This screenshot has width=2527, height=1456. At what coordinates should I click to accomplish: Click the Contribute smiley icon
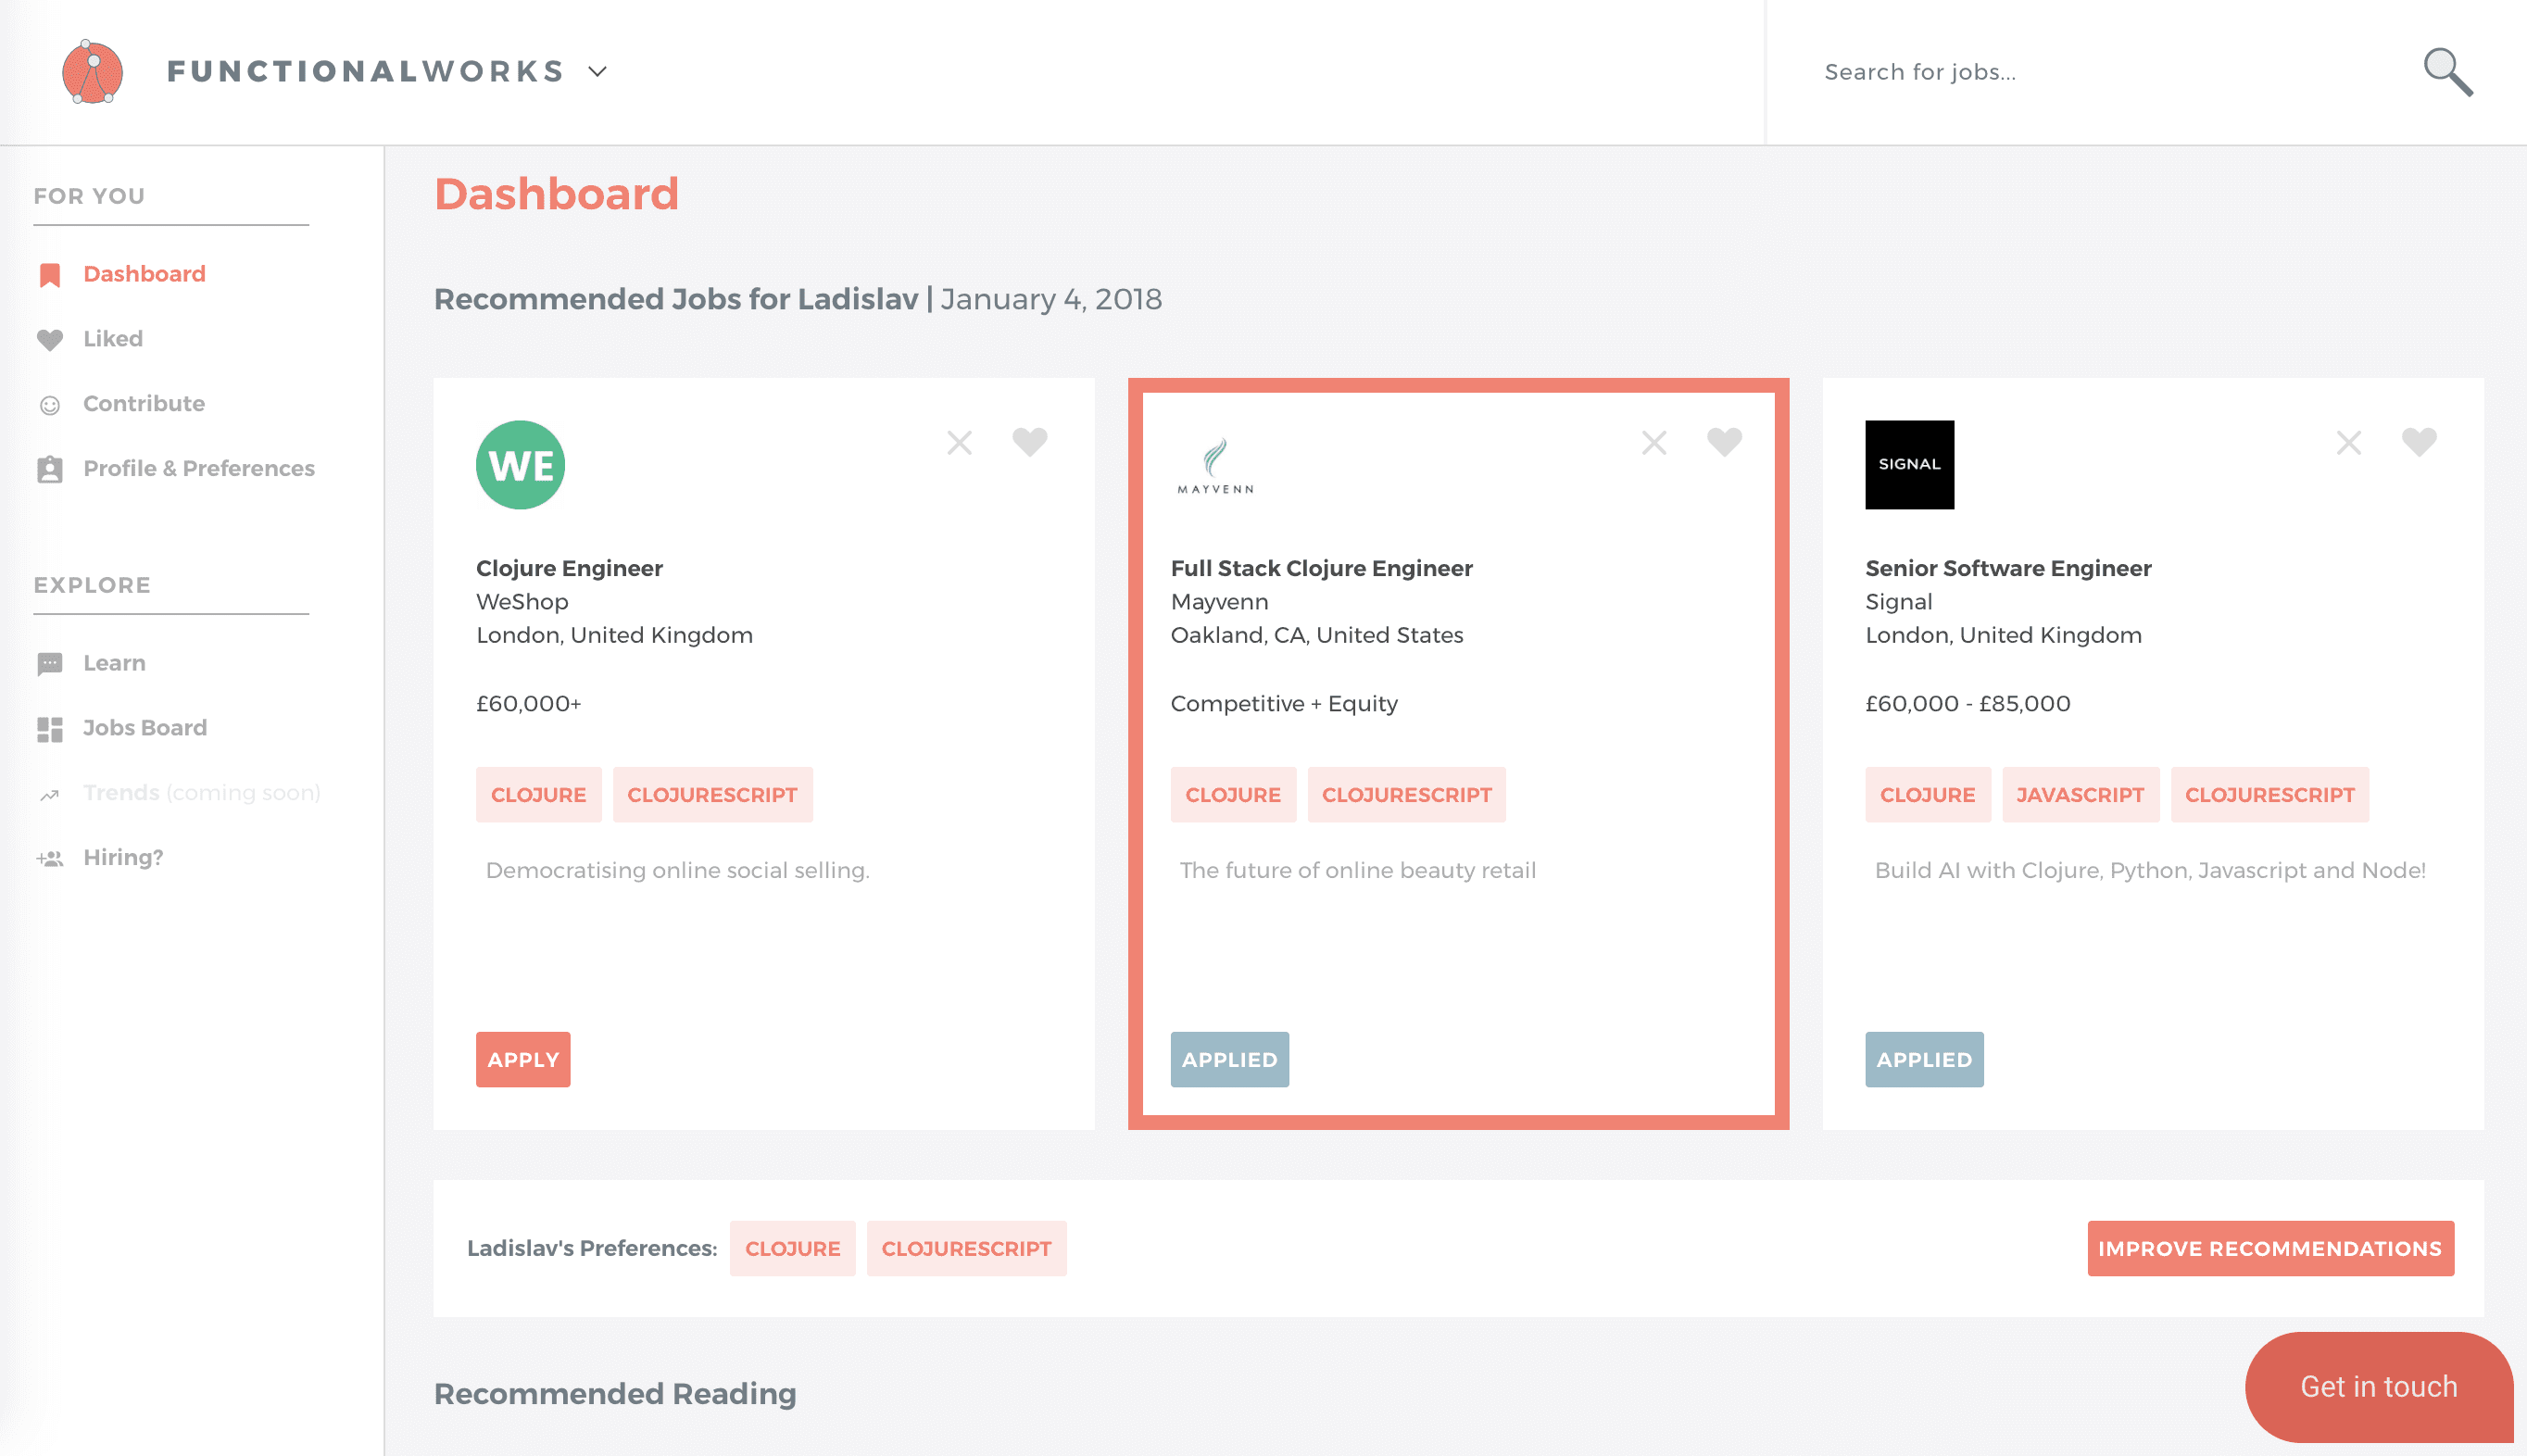point(50,405)
